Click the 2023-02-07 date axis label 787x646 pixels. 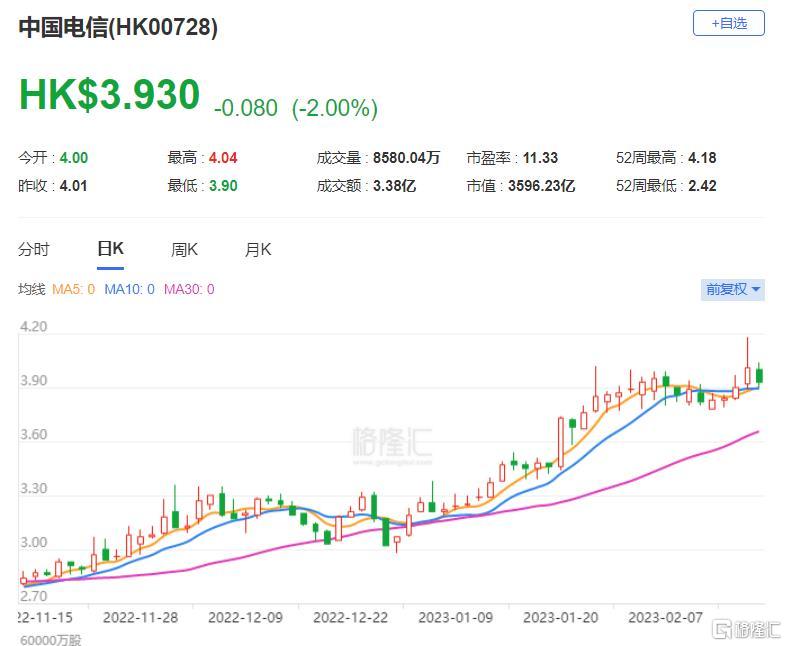(666, 617)
